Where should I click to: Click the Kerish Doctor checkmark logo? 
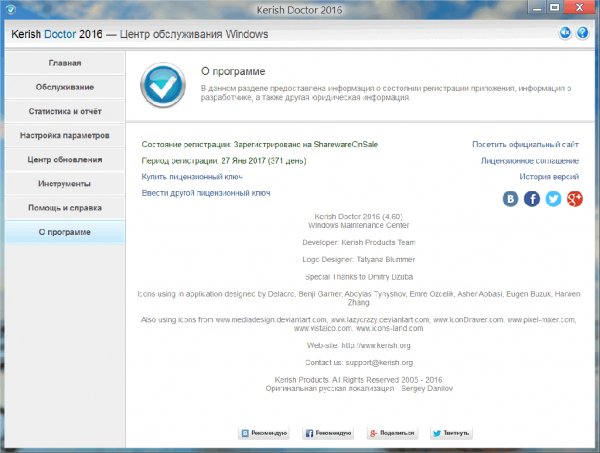tap(163, 85)
